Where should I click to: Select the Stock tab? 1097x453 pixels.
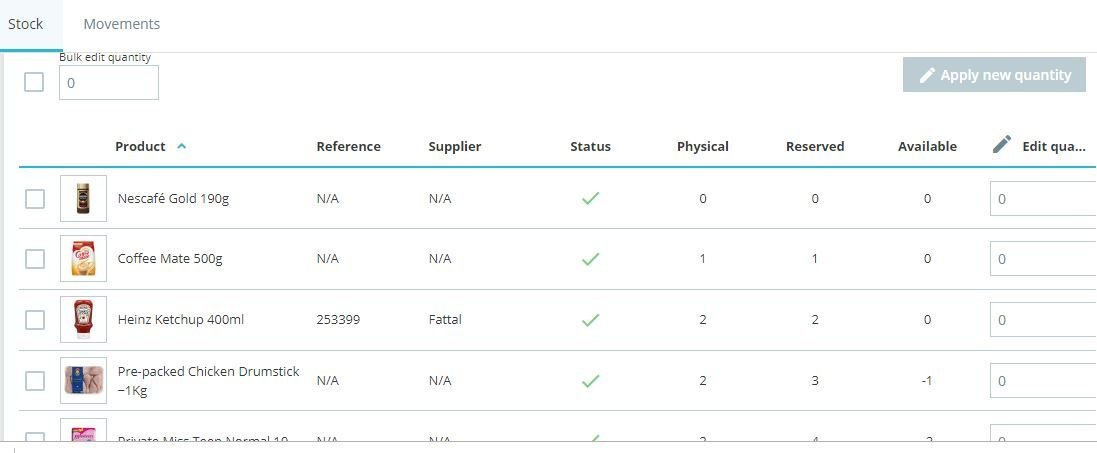point(26,24)
